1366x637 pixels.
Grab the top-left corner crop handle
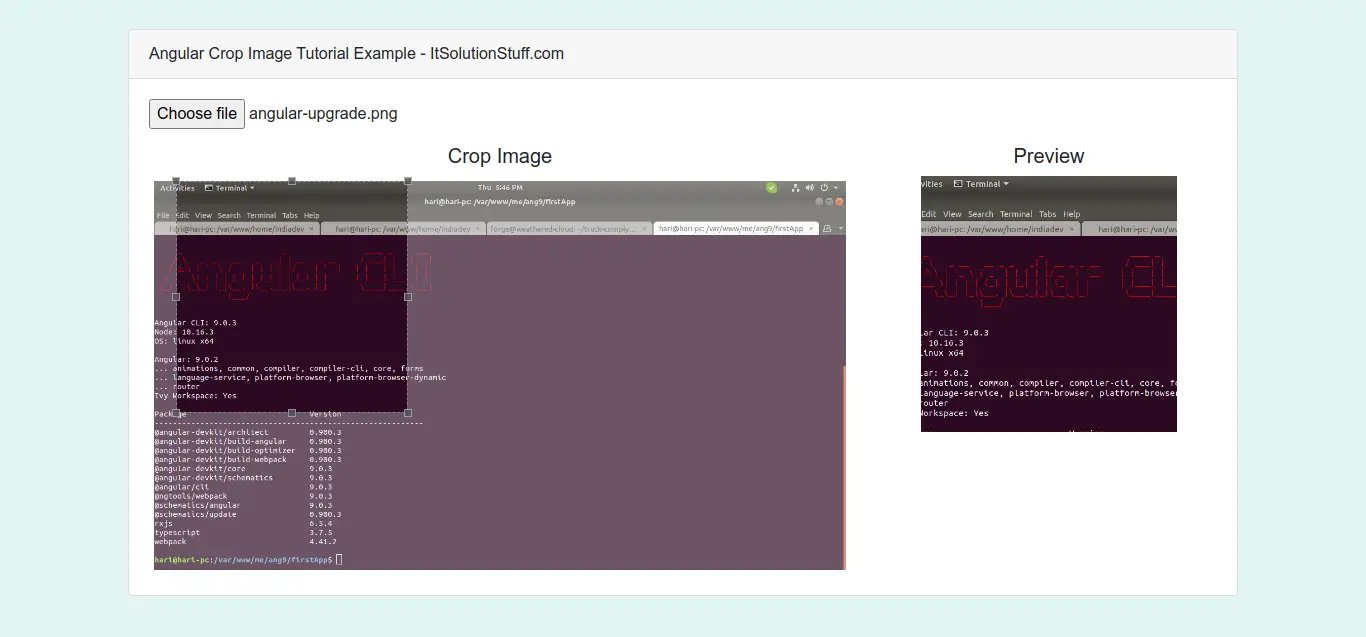(x=176, y=181)
